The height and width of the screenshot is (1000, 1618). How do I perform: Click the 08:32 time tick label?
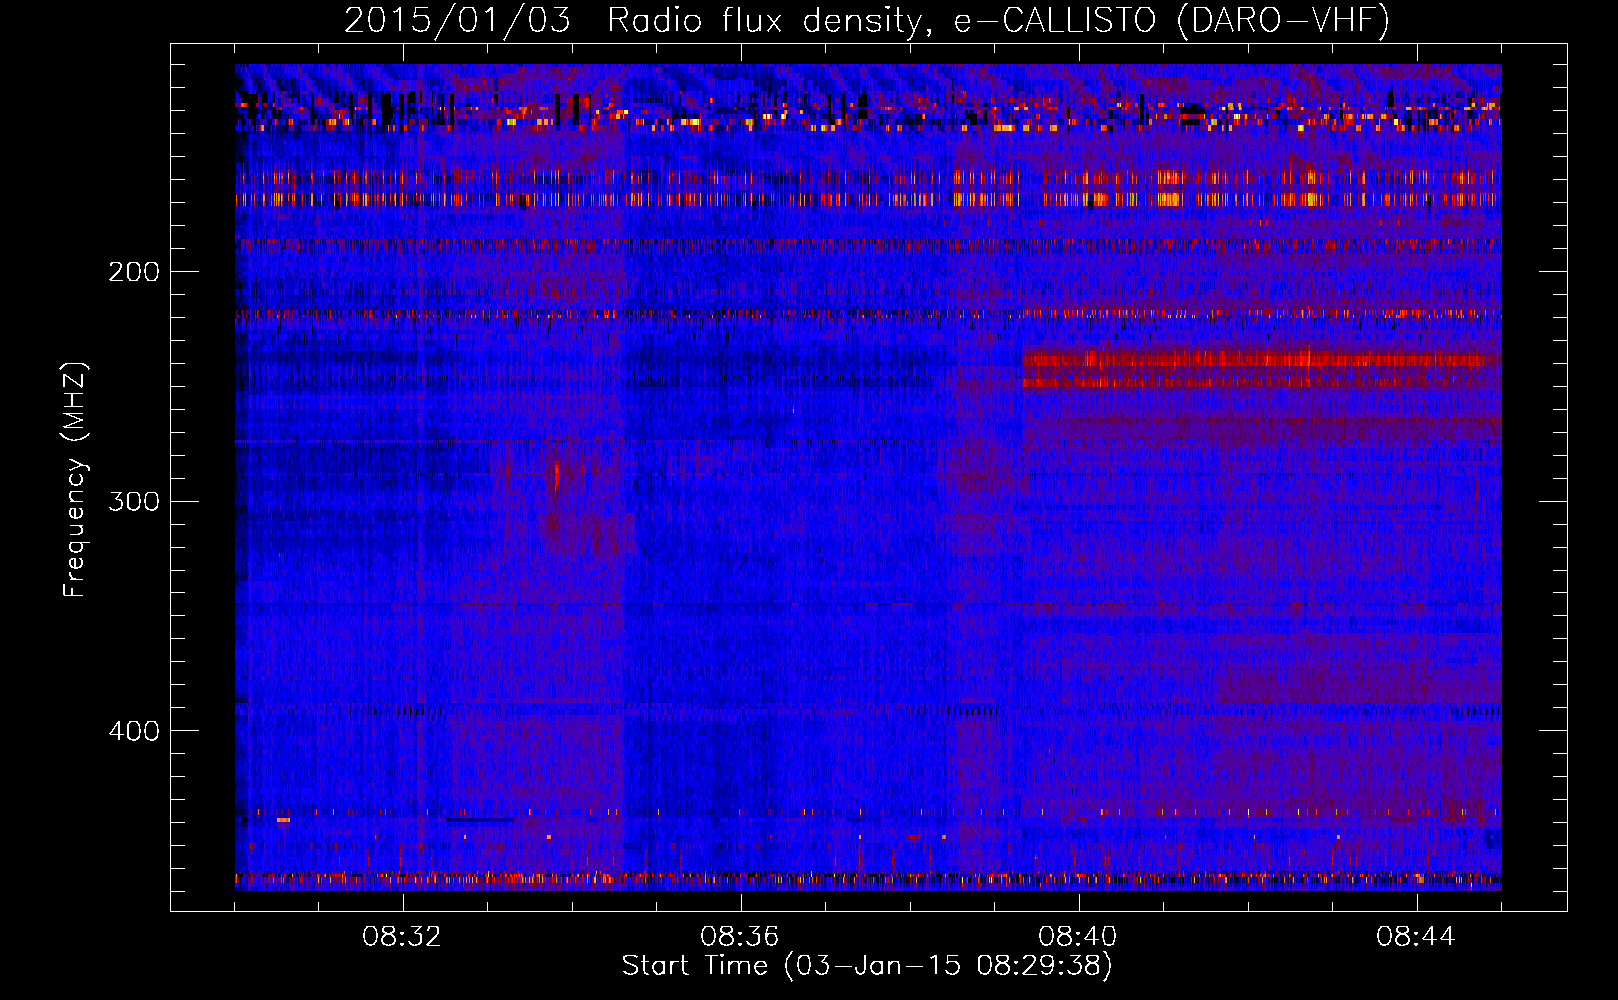(x=402, y=937)
